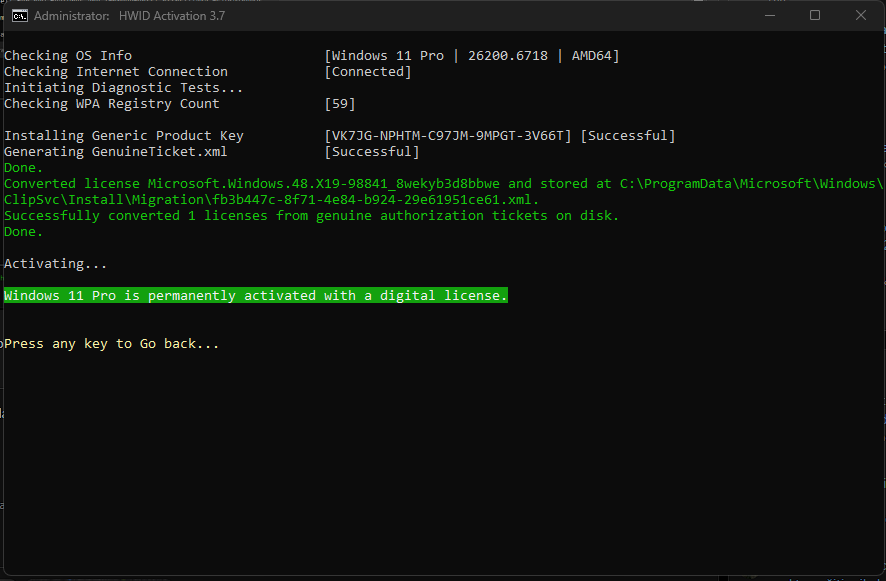Viewport: 886px width, 581px height.
Task: Click the "[59]" registry count value
Action: tap(340, 104)
